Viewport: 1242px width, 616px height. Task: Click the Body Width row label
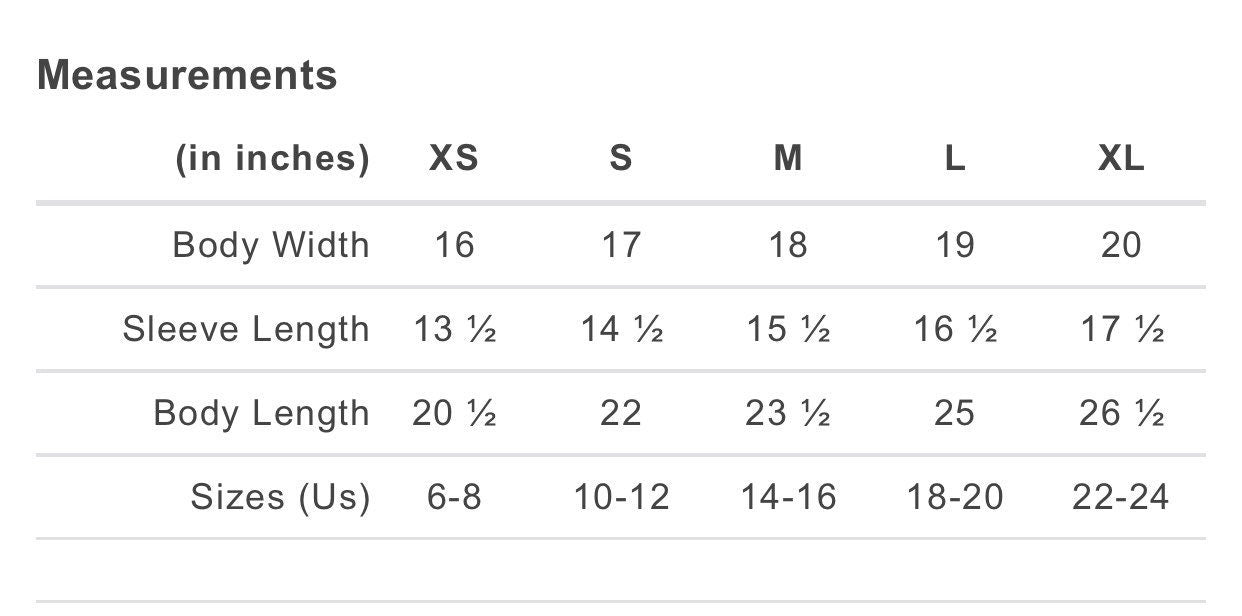tap(271, 245)
